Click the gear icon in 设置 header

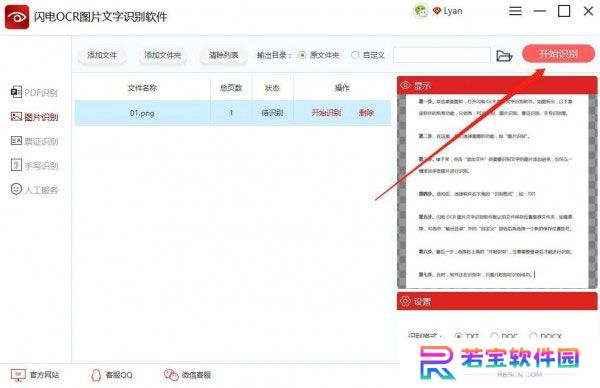[x=405, y=301]
